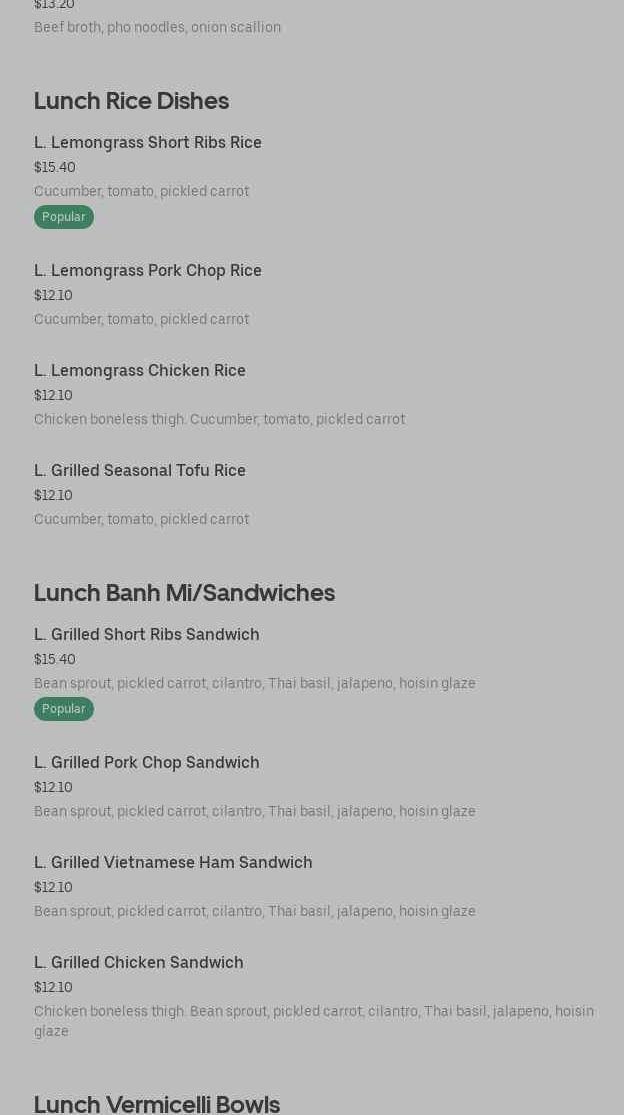Open L. Grilled Seasonal Tofu Rice
Image resolution: width=624 pixels, height=1115 pixels.
tap(140, 471)
